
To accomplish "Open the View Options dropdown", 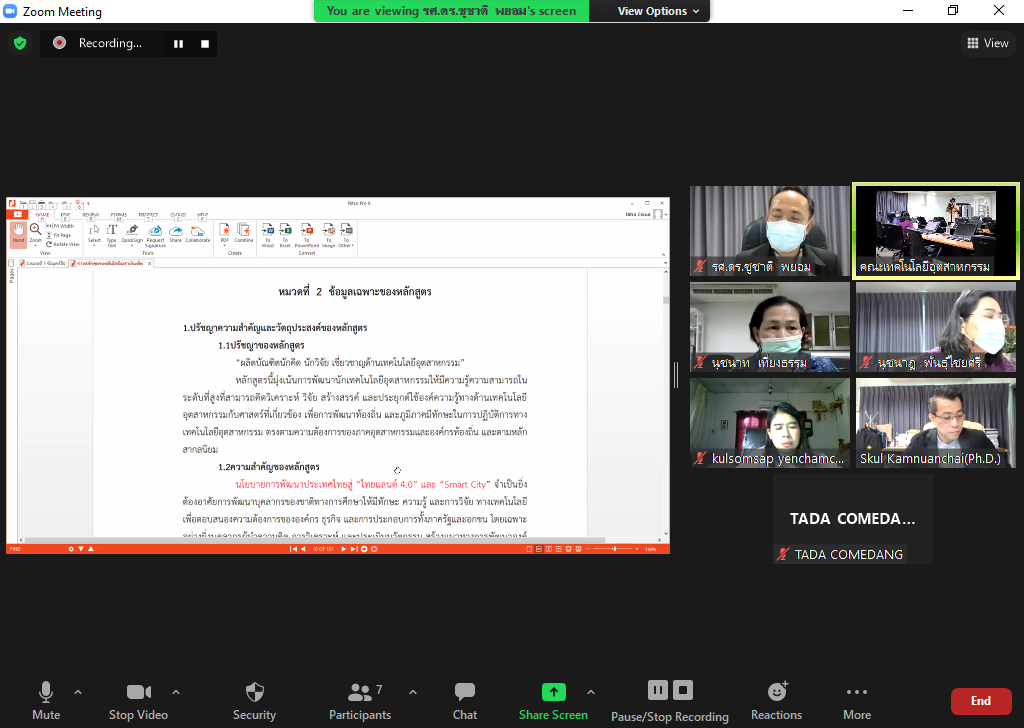I will tap(658, 11).
